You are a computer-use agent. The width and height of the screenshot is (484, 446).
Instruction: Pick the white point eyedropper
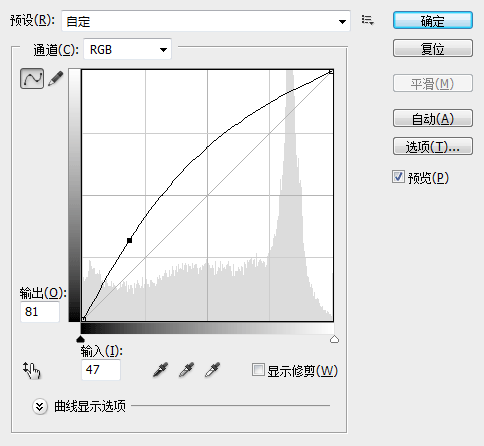click(x=213, y=370)
